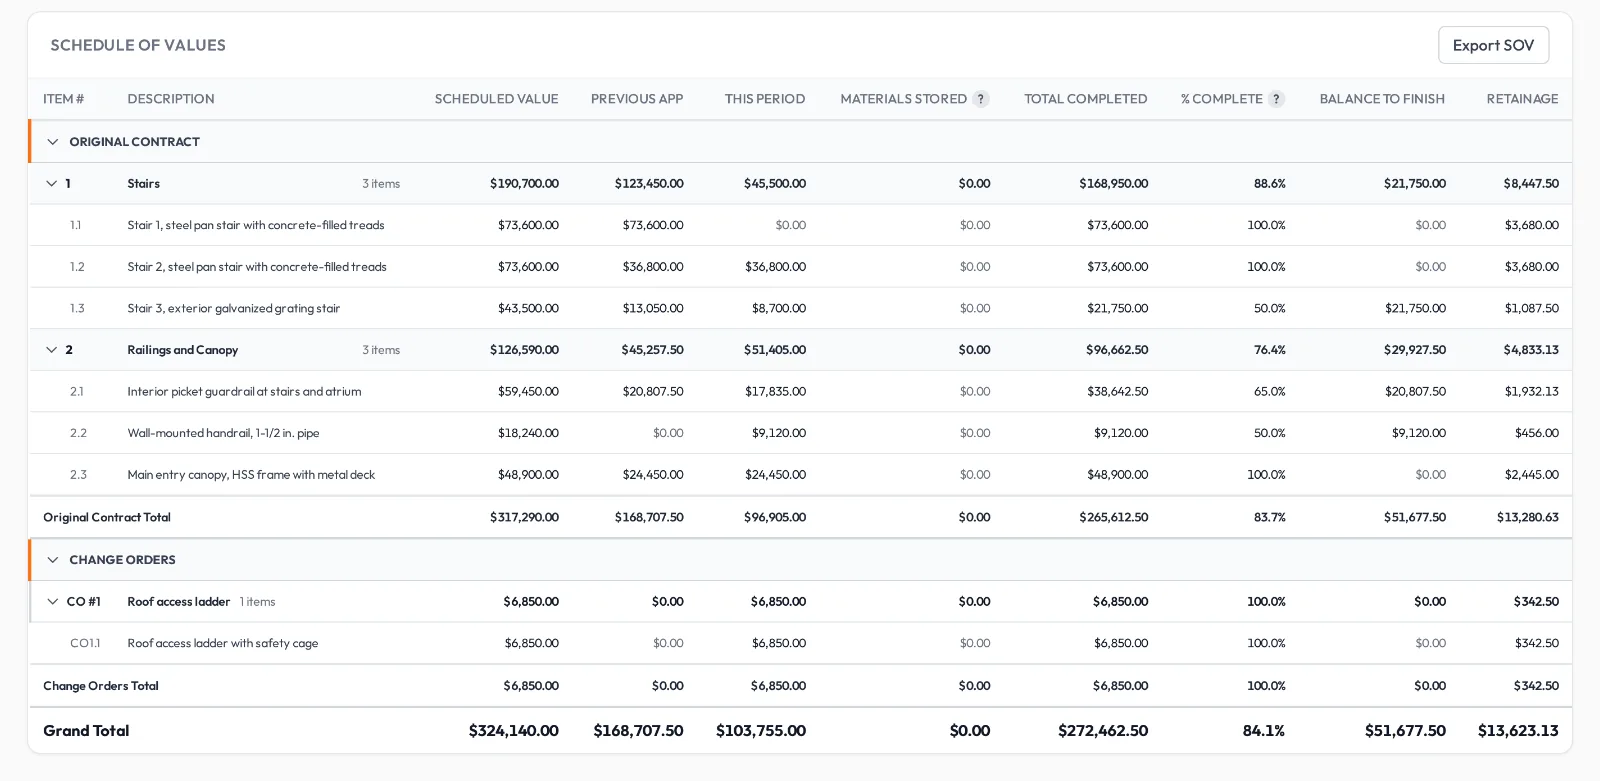Click the Scheduled Value column header

point(496,99)
